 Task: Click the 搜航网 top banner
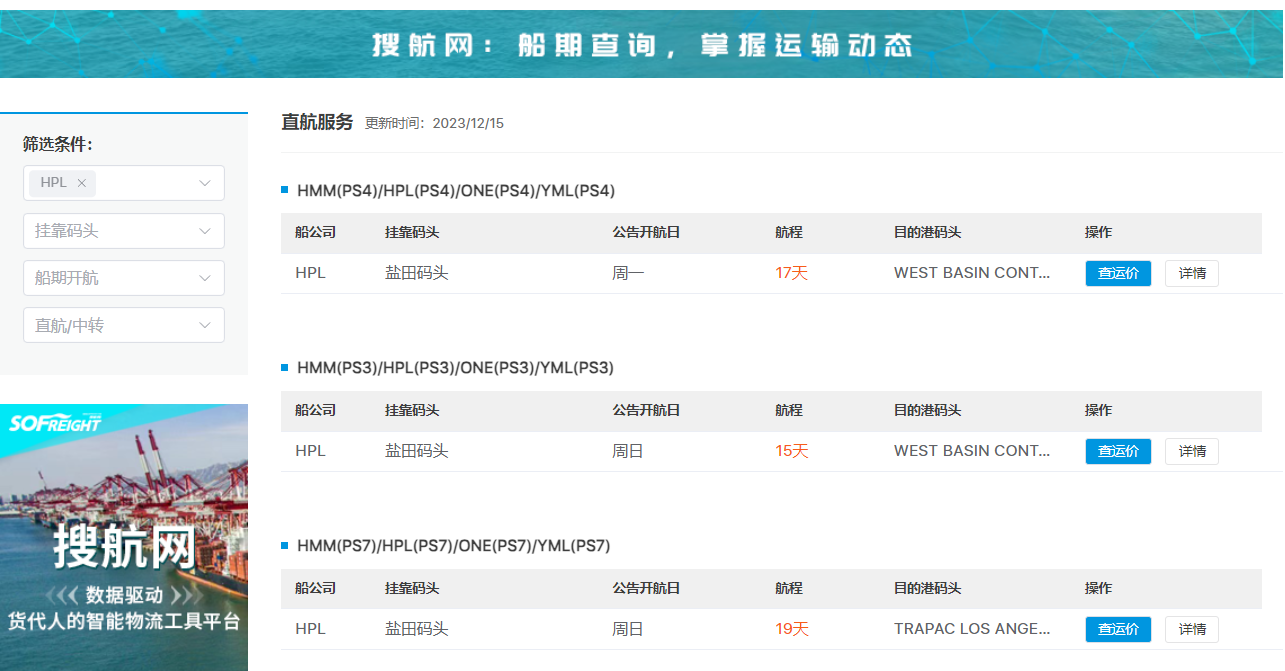pos(642,44)
